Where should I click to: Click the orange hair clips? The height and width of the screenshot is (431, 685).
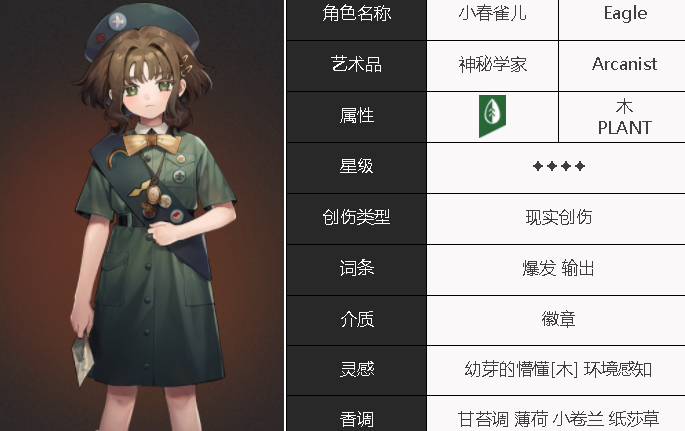coord(187,65)
